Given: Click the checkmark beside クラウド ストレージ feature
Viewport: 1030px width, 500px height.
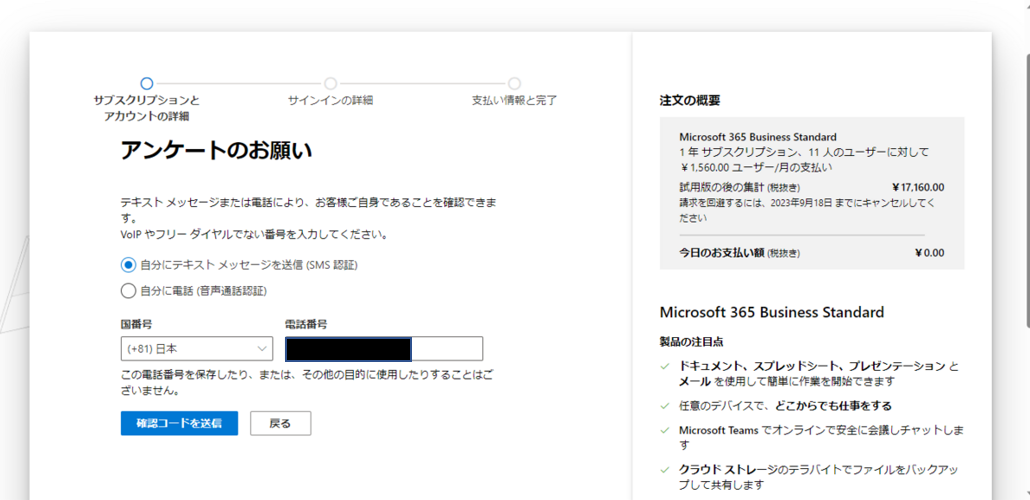Looking at the screenshot, I should 665,470.
